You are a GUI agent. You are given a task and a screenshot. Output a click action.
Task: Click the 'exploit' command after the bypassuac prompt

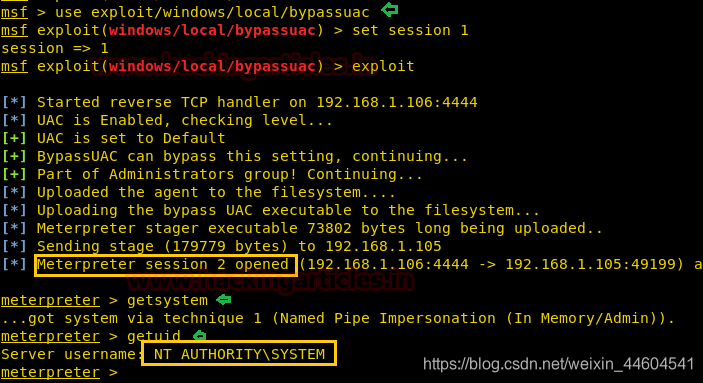pyautogui.click(x=383, y=66)
